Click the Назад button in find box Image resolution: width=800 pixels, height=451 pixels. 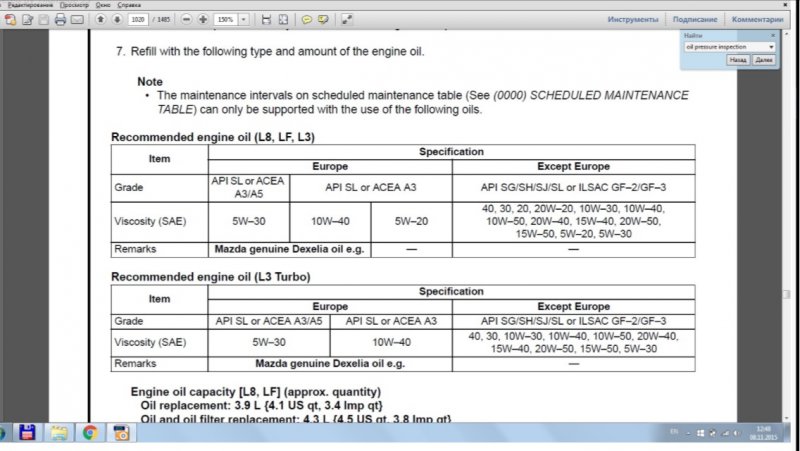[737, 60]
